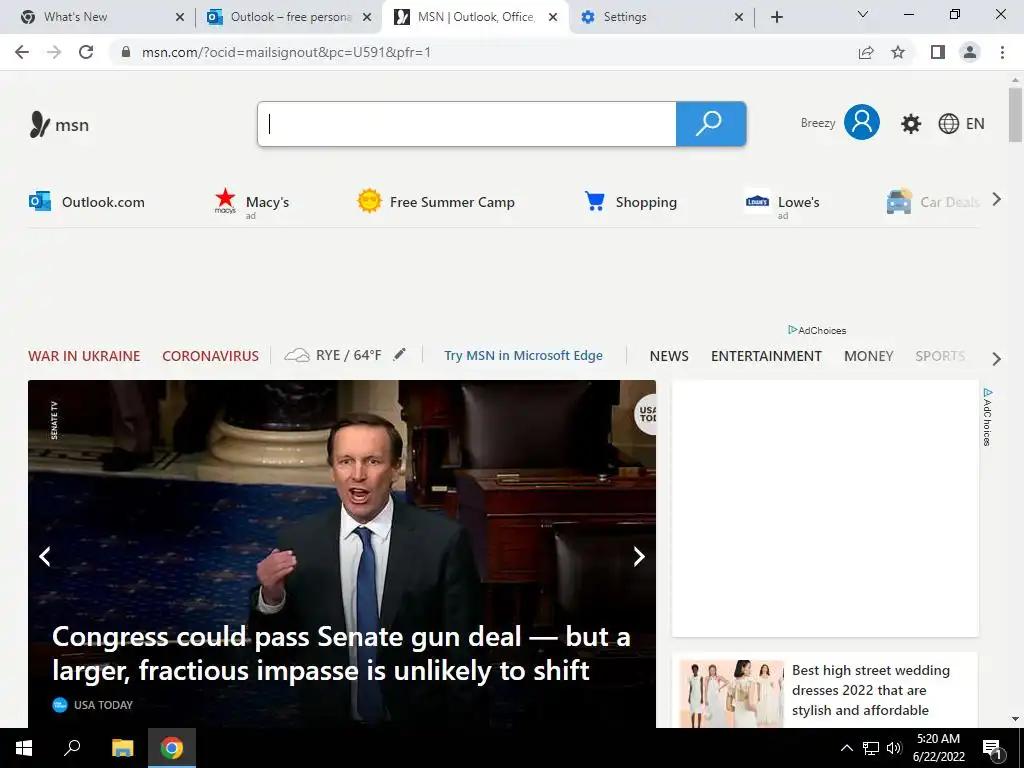Expand news categories right chevron
Screen dimensions: 1024x768
tap(997, 359)
